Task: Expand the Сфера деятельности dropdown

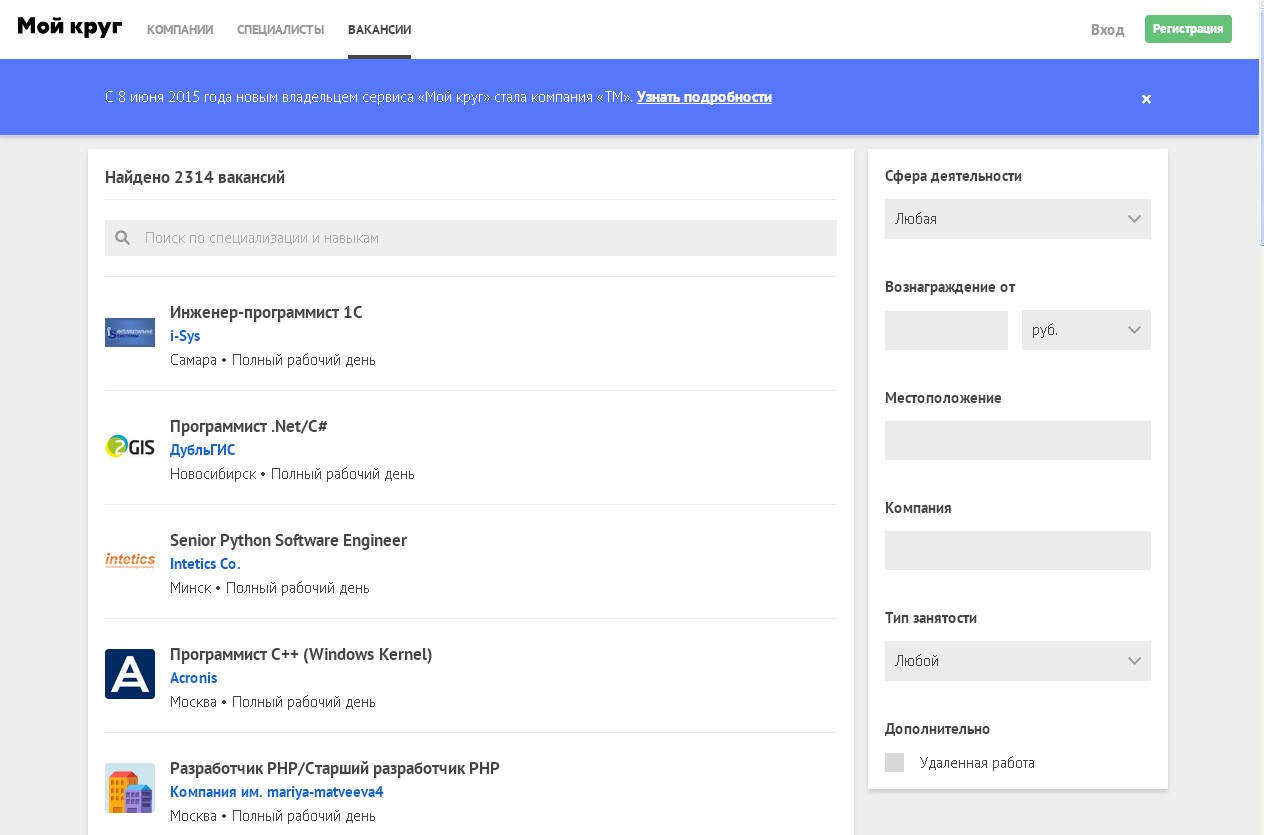Action: tap(1017, 219)
